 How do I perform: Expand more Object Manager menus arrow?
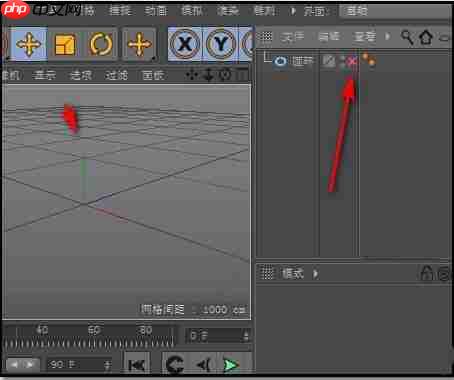point(387,36)
